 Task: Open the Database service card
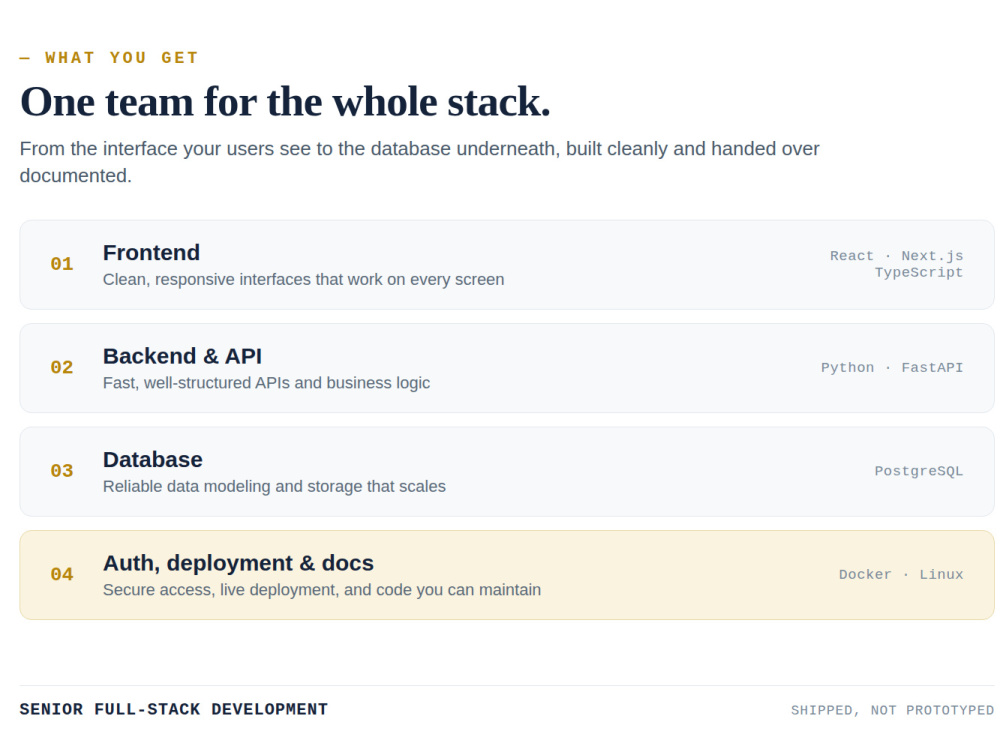507,471
